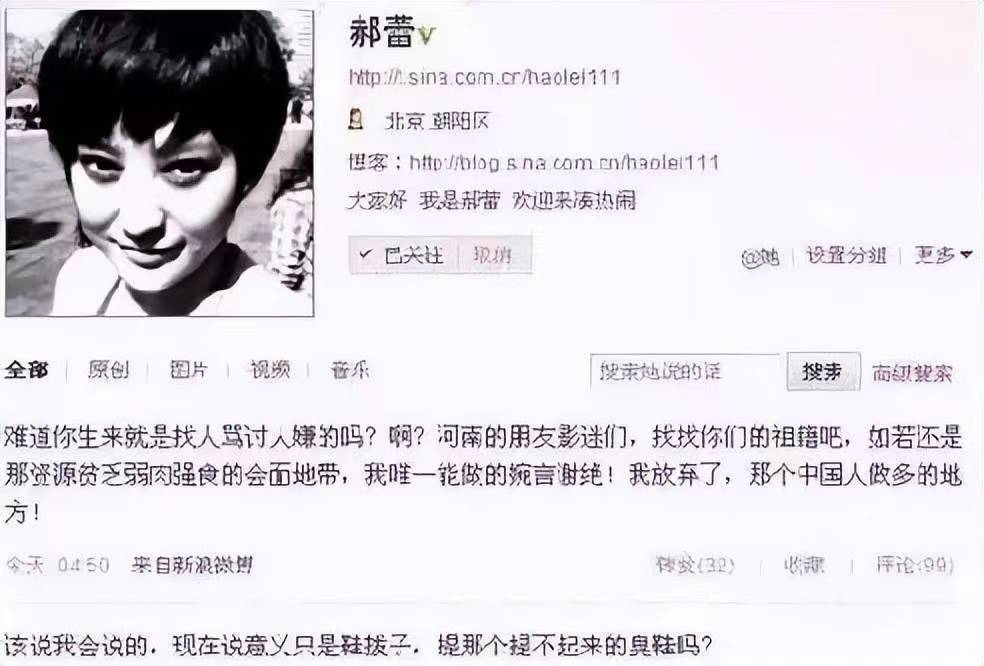The image size is (984, 666).
Task: Open the 视频 tab
Action: tap(270, 370)
